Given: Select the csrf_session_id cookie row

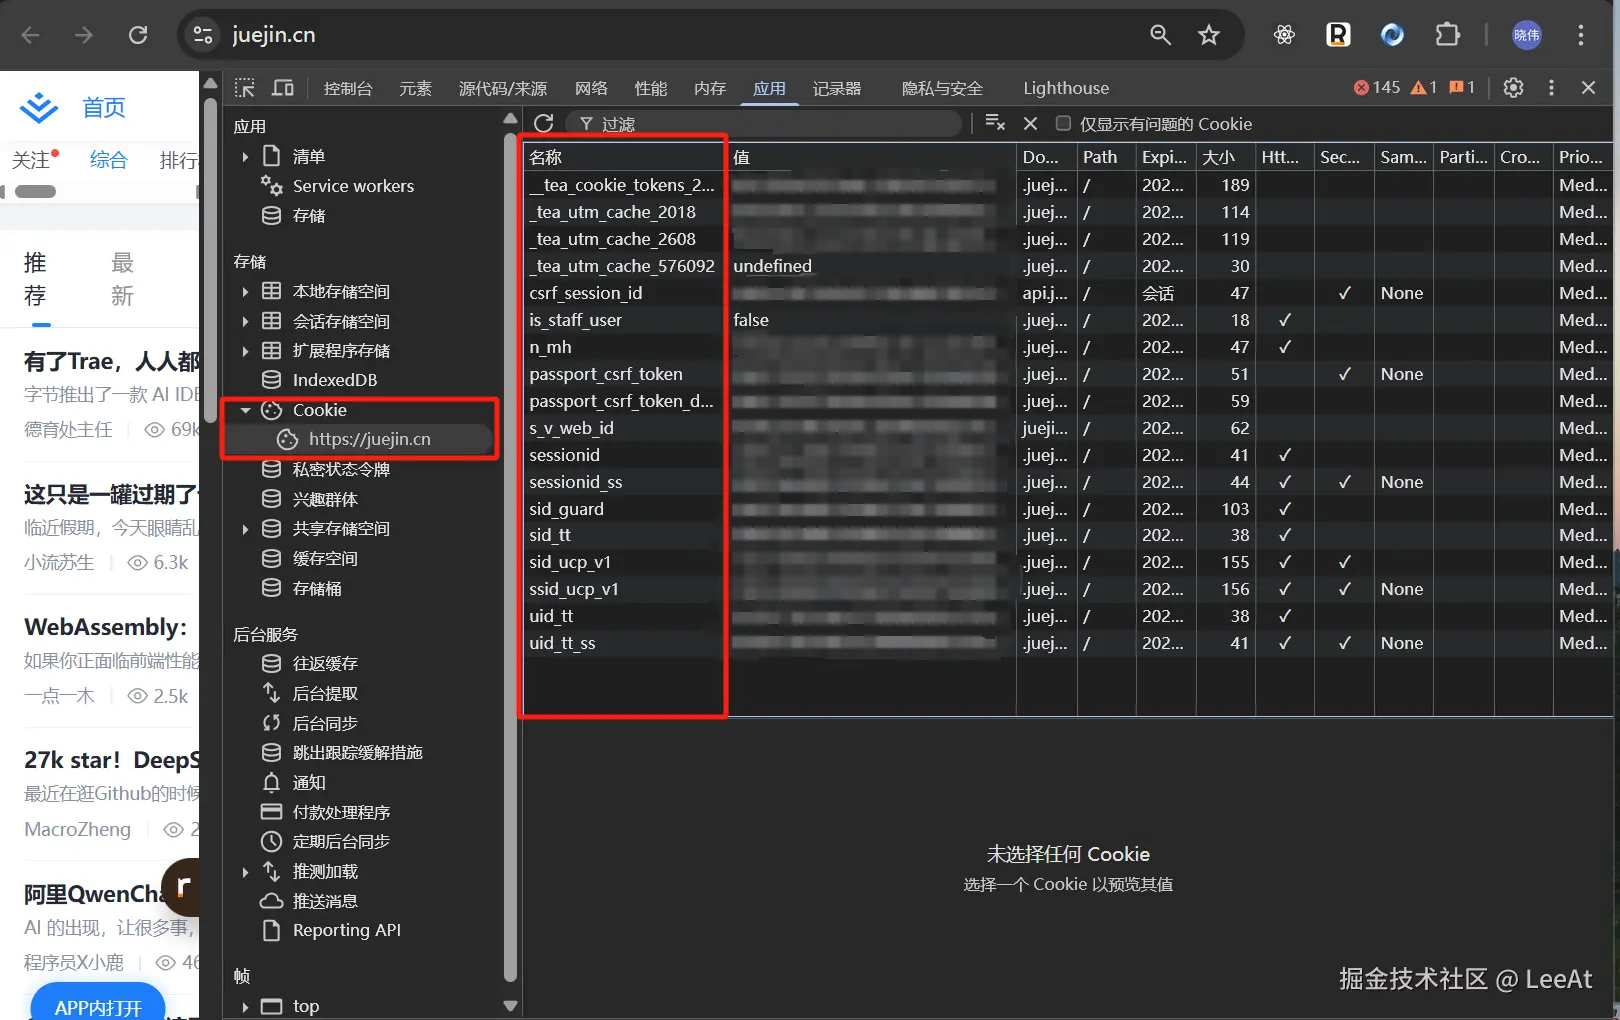Looking at the screenshot, I should tap(1067, 293).
